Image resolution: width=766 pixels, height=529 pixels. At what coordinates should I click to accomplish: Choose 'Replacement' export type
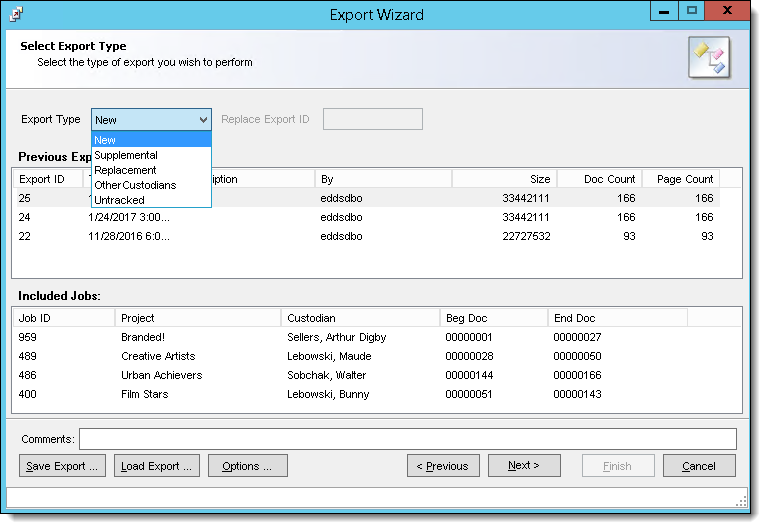151,170
